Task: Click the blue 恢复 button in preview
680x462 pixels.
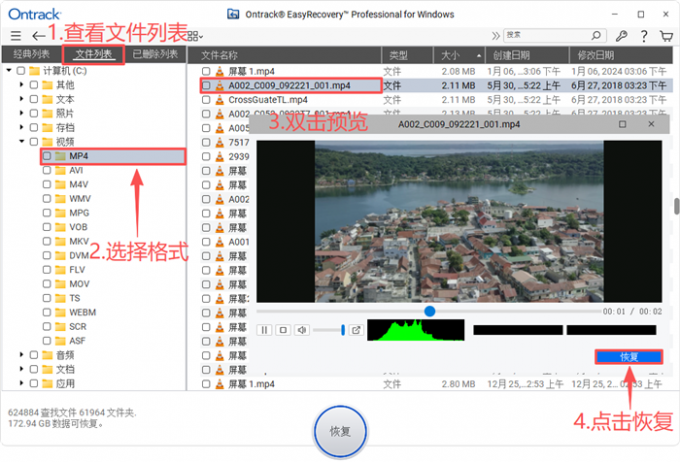Action: (629, 357)
